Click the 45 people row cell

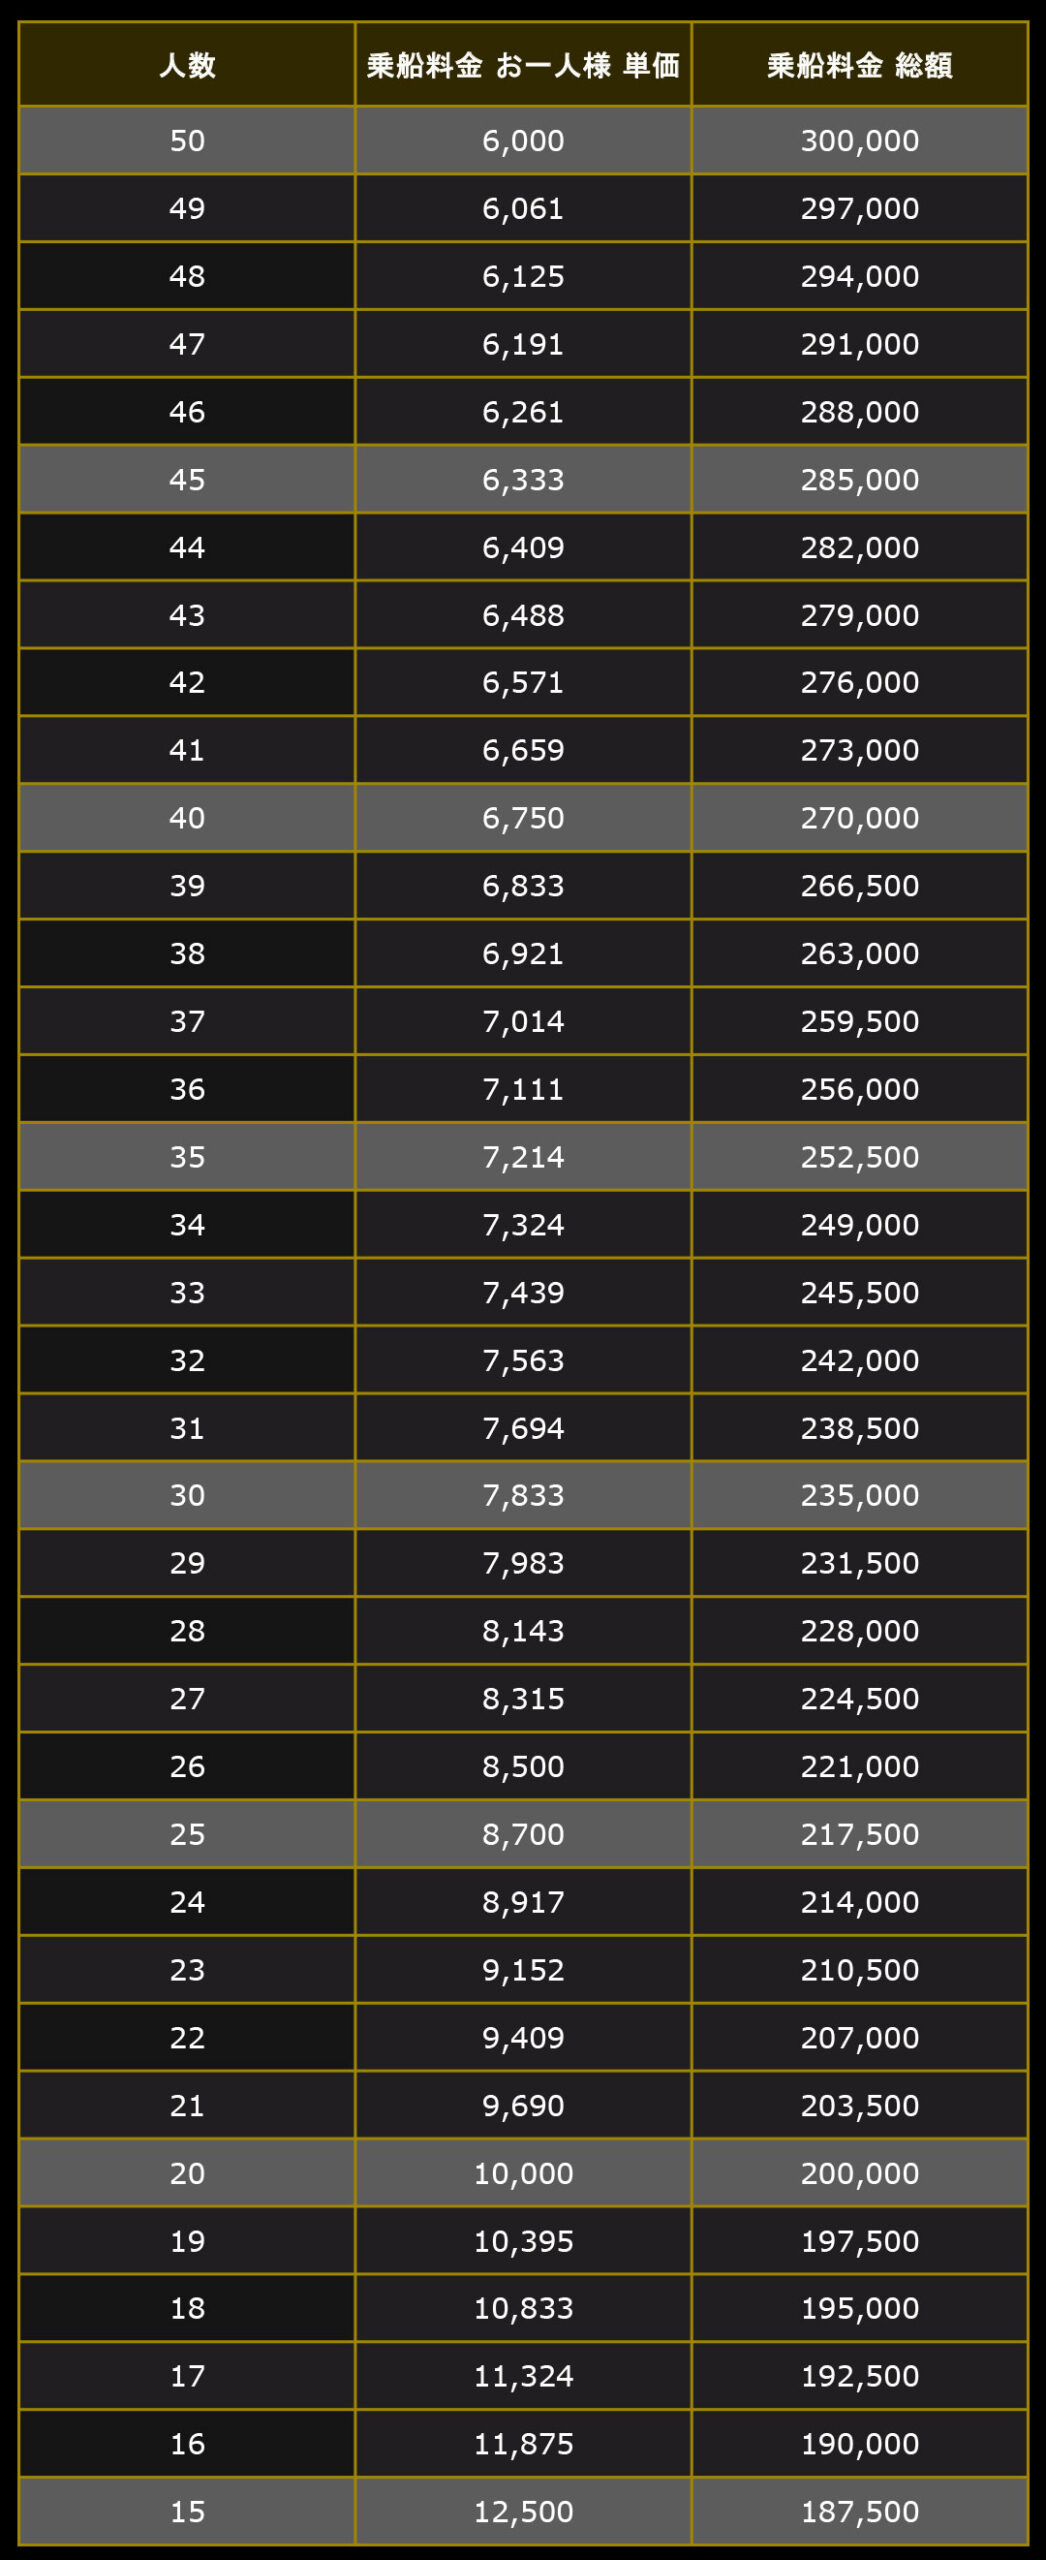pos(187,479)
